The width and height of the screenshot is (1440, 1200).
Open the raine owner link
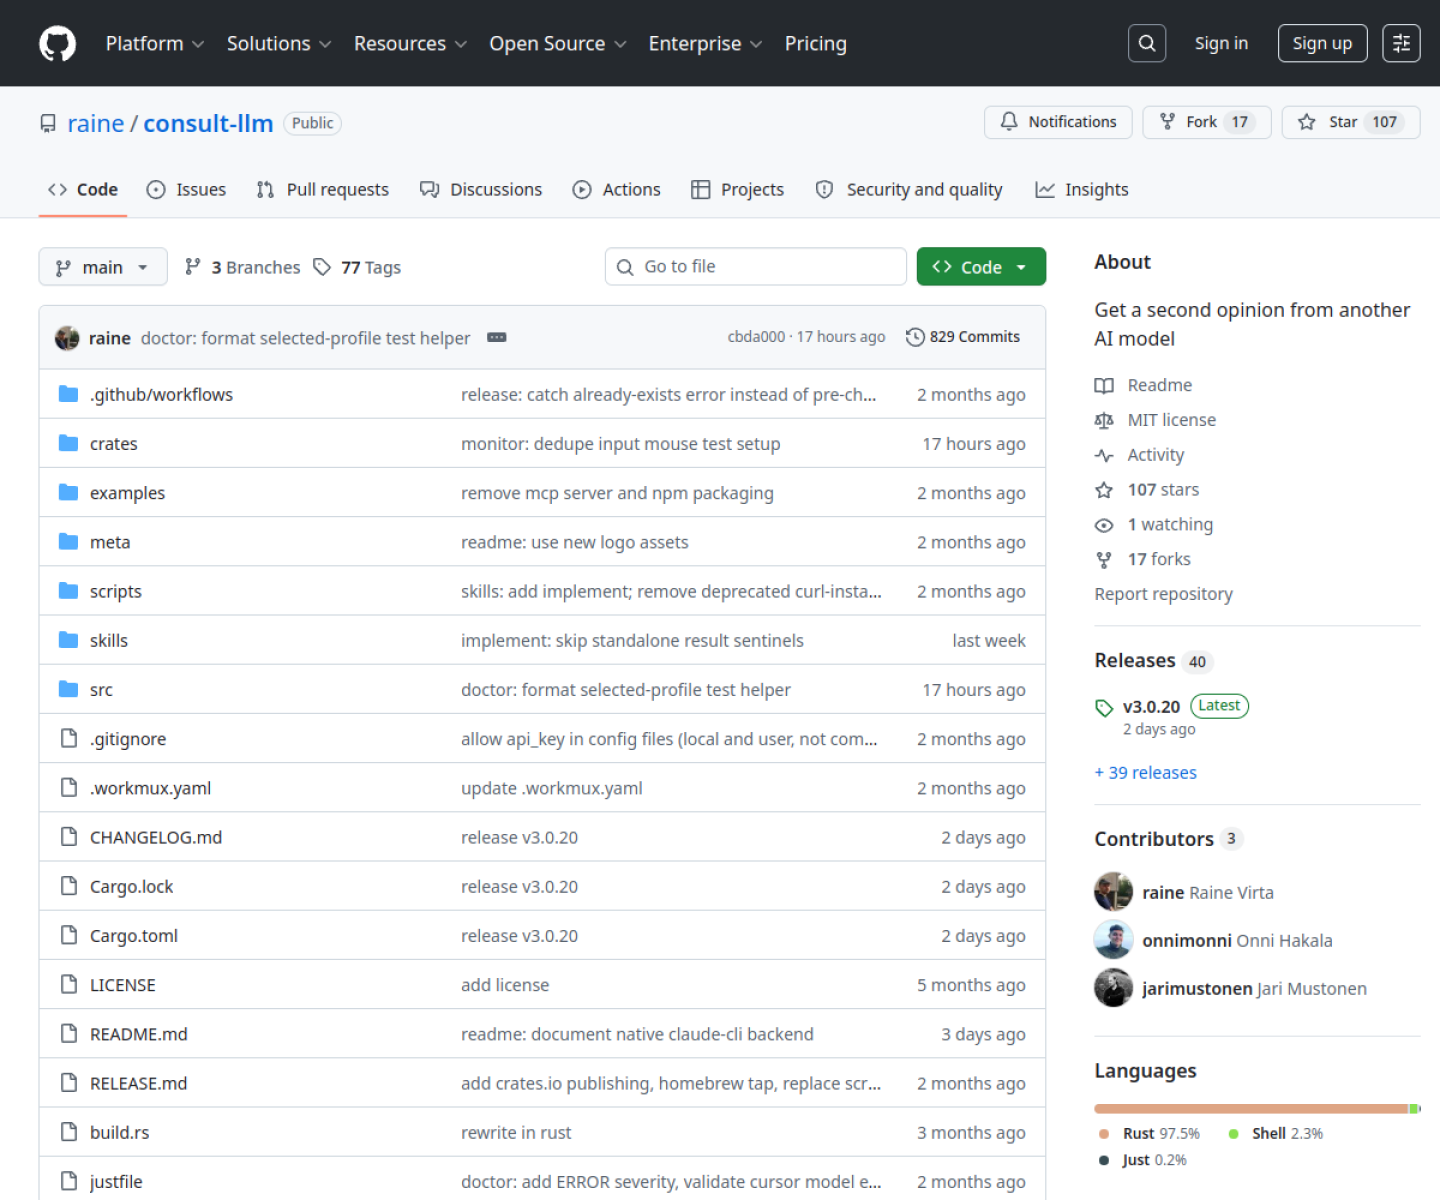pos(96,123)
